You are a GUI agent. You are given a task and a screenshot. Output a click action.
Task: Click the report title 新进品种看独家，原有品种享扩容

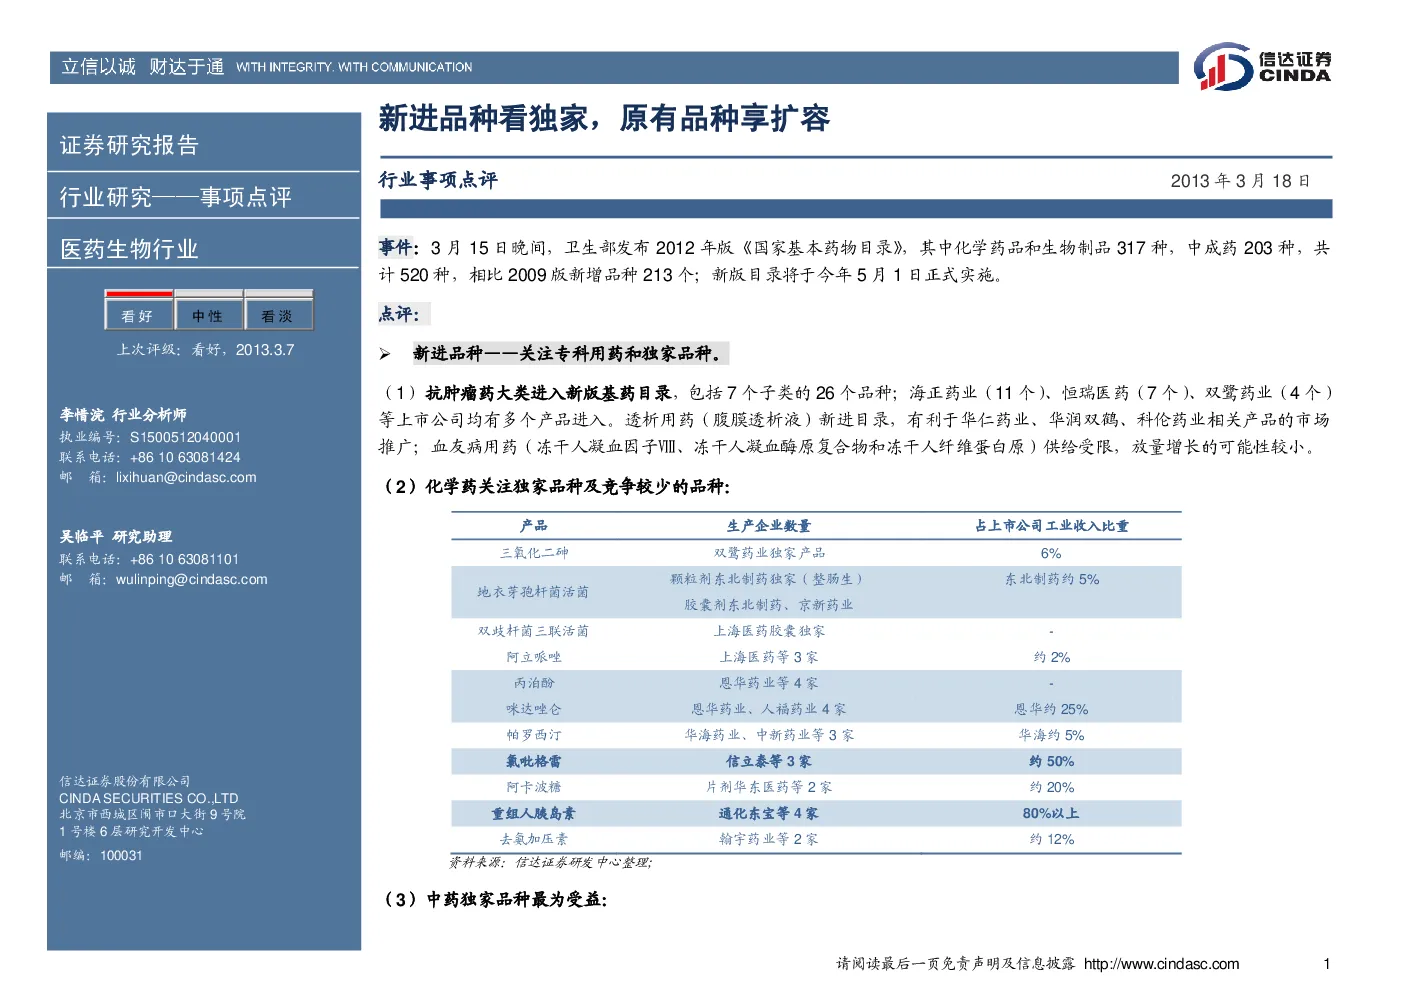[x=604, y=119]
